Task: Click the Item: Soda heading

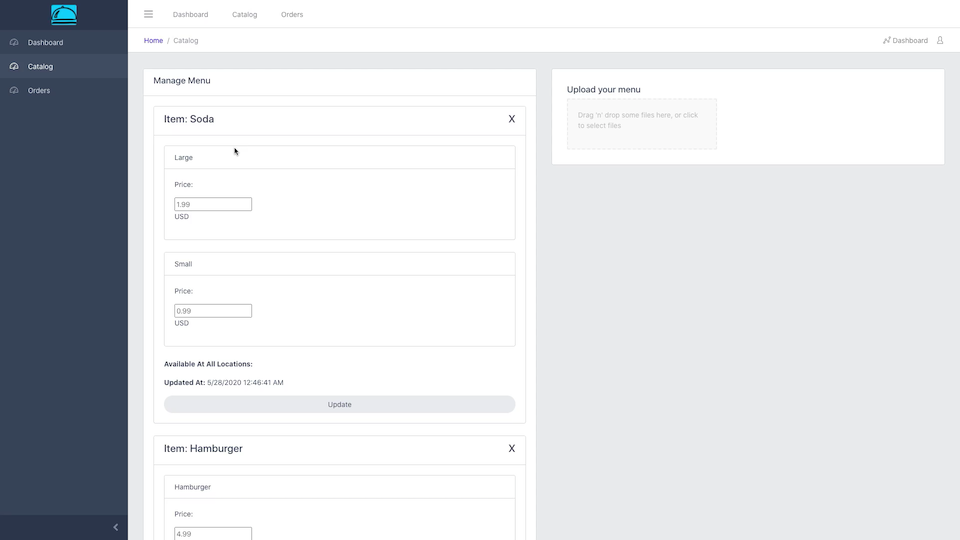Action: click(x=189, y=119)
